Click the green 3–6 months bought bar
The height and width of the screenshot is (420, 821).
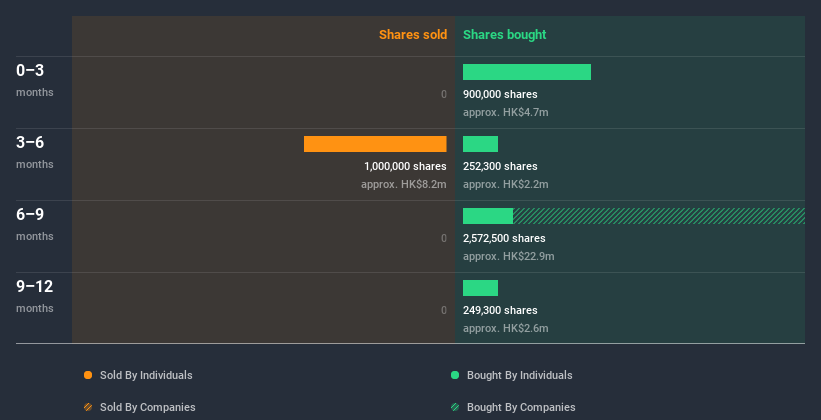(480, 144)
